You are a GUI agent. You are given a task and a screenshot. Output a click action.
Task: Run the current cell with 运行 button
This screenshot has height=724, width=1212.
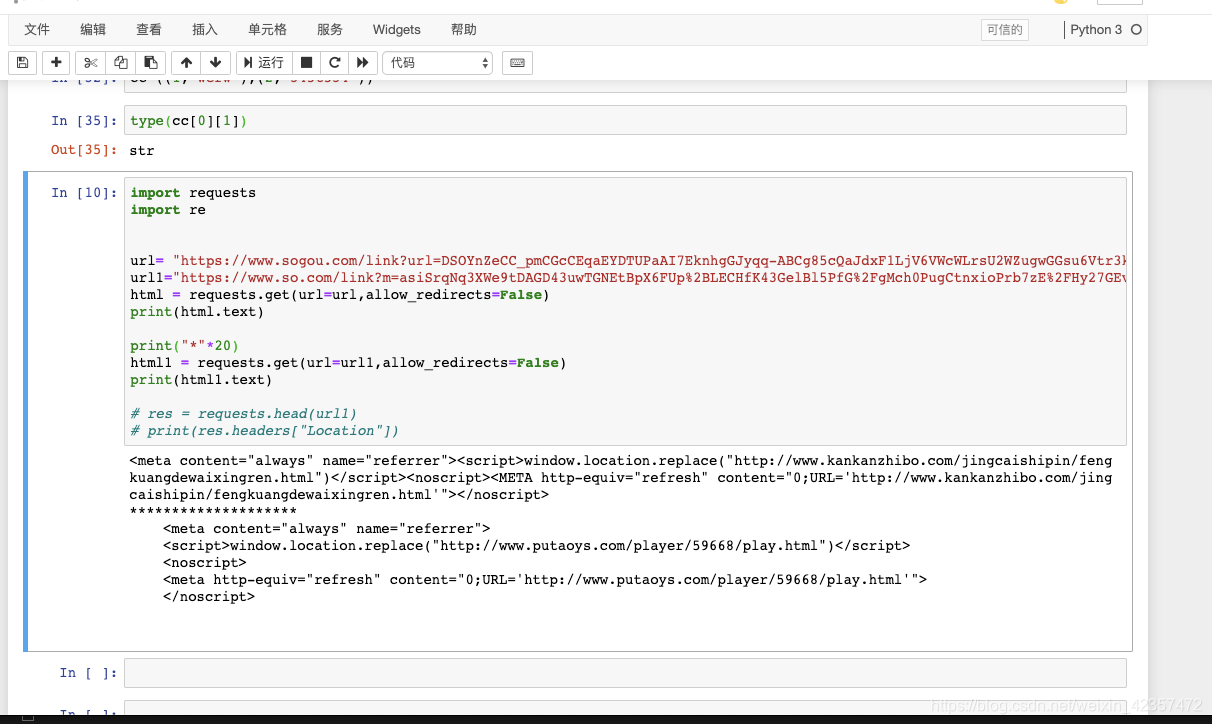tap(264, 62)
